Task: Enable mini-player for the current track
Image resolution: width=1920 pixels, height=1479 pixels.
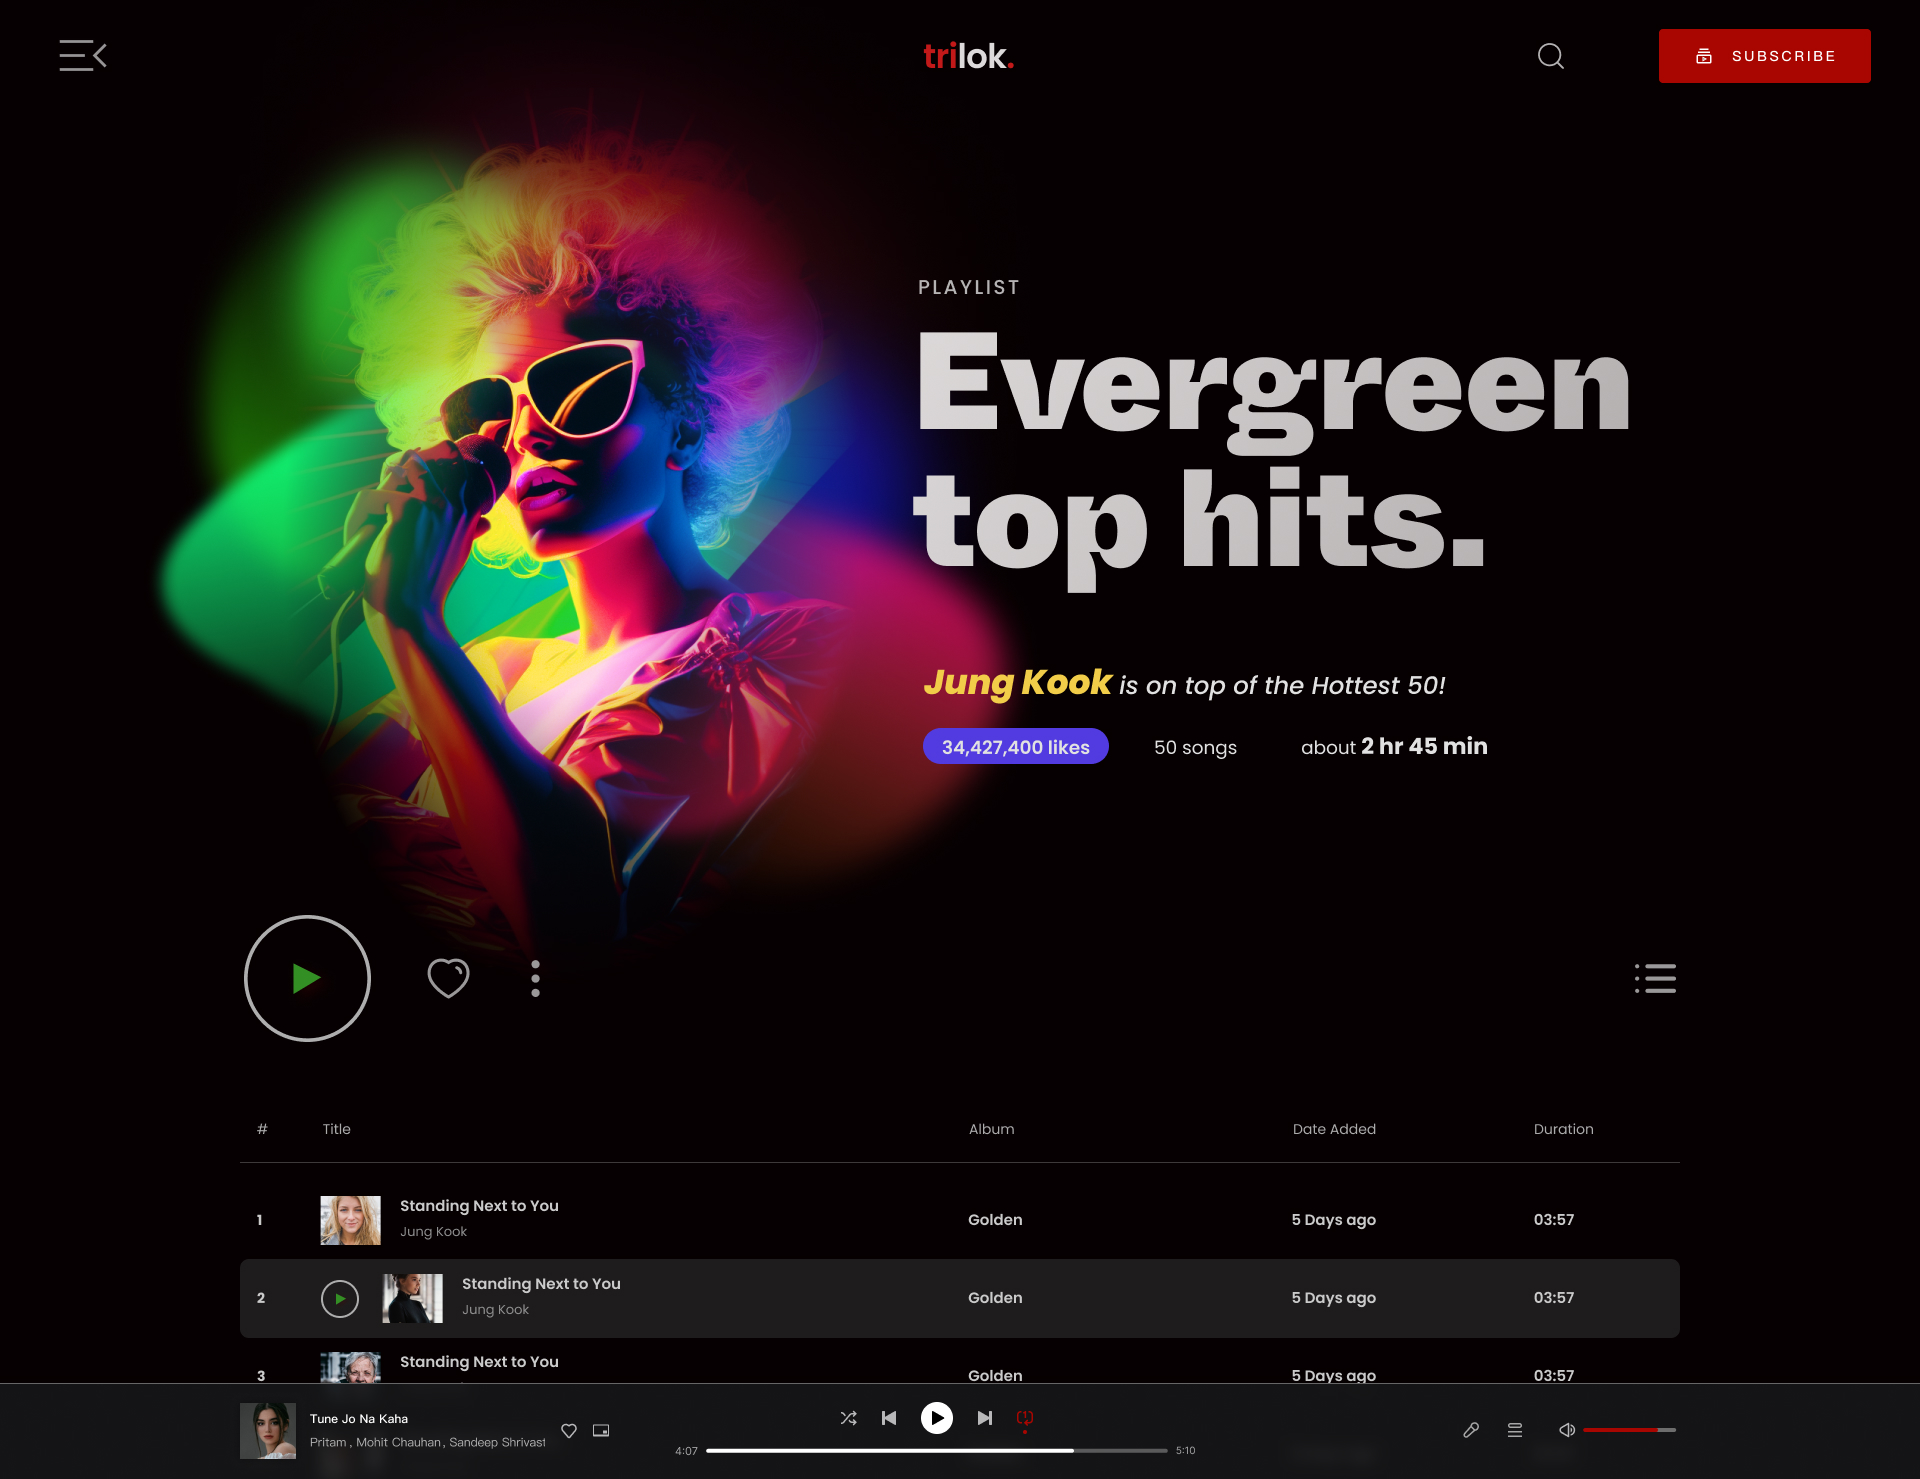Action: click(x=601, y=1430)
